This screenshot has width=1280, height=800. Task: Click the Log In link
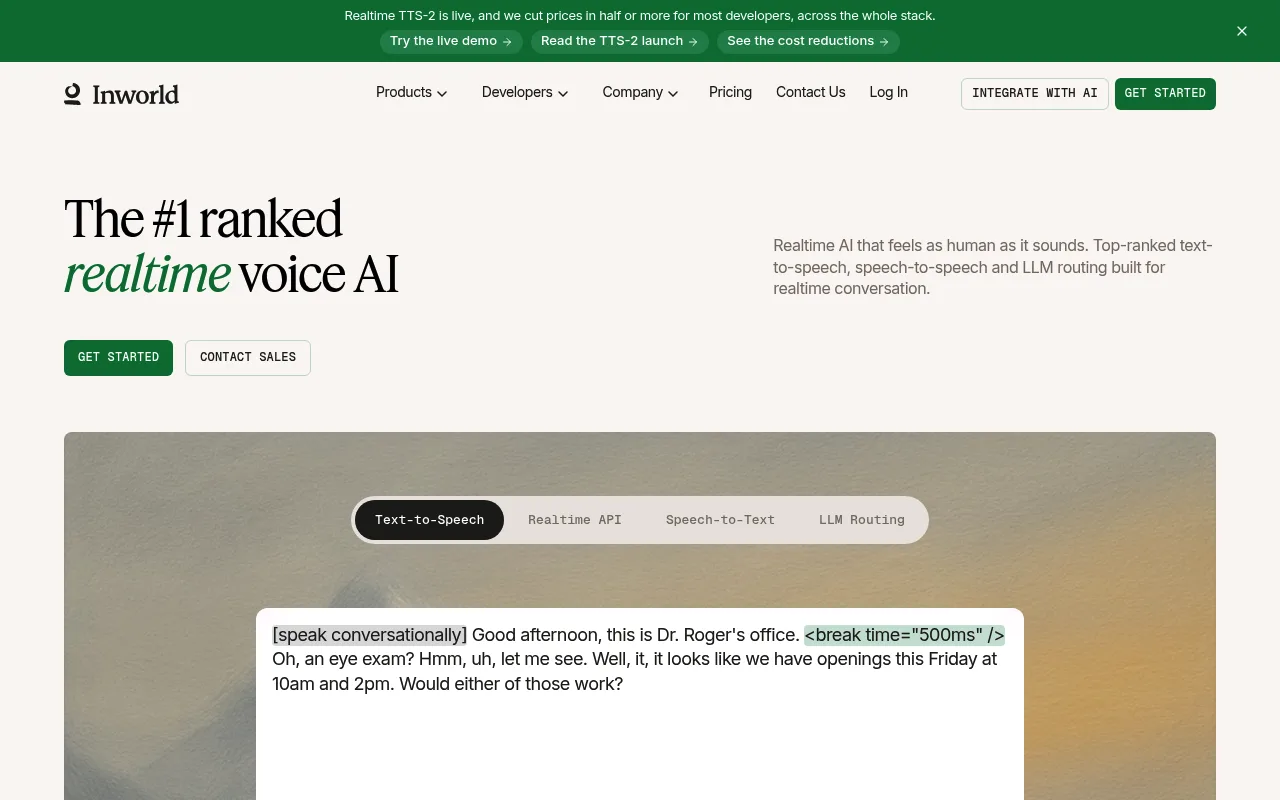coord(889,92)
